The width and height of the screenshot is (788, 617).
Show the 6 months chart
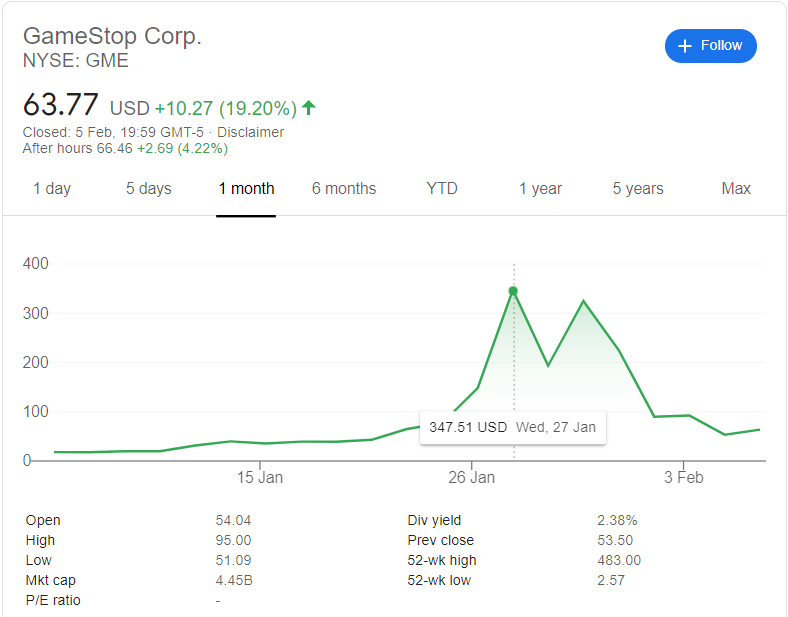click(x=344, y=188)
